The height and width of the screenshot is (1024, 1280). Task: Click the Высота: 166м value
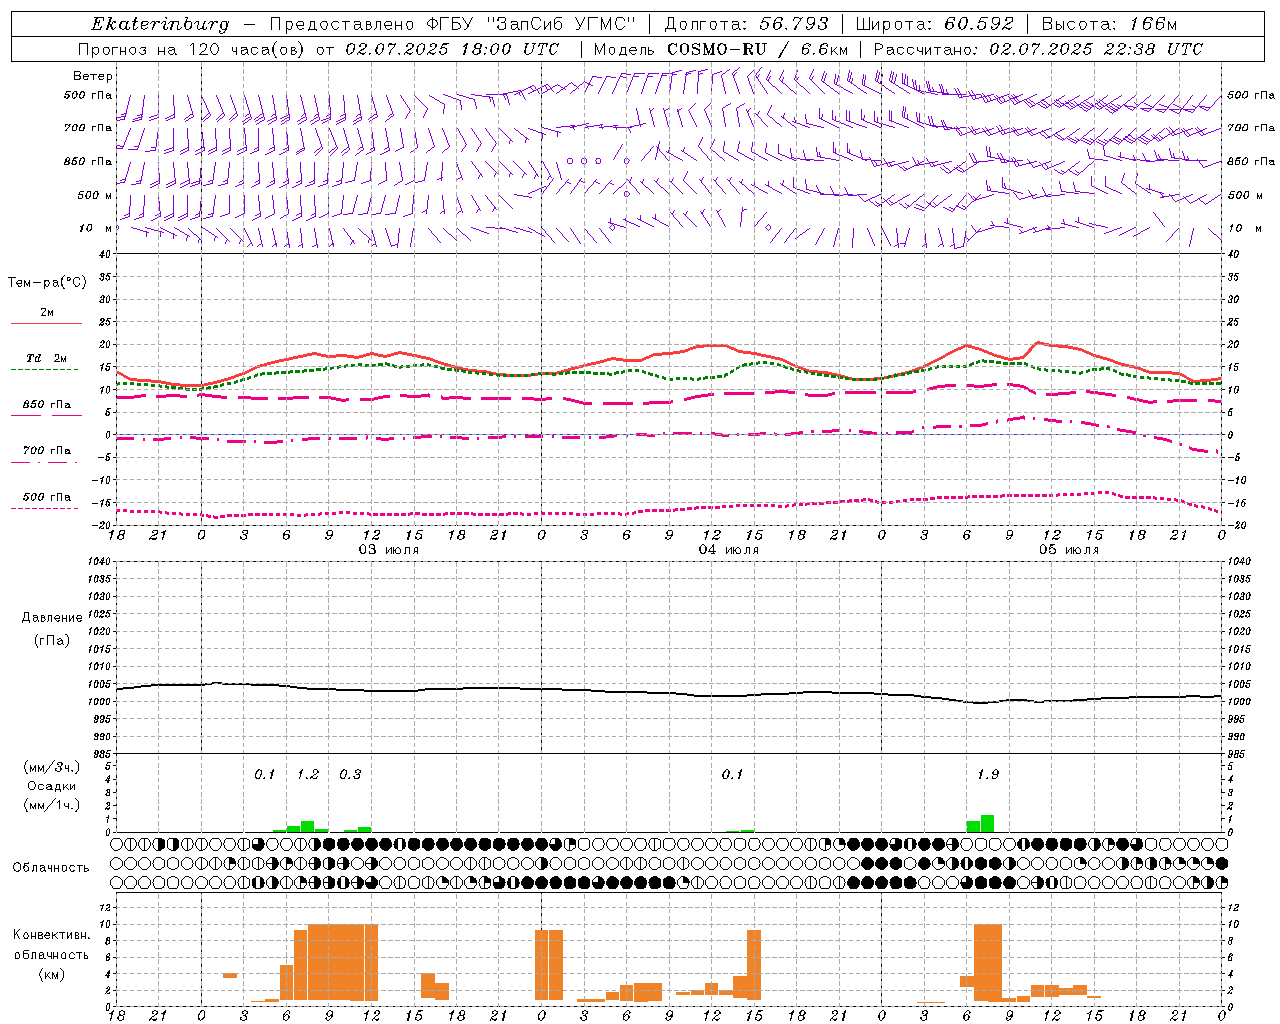tap(1109, 24)
